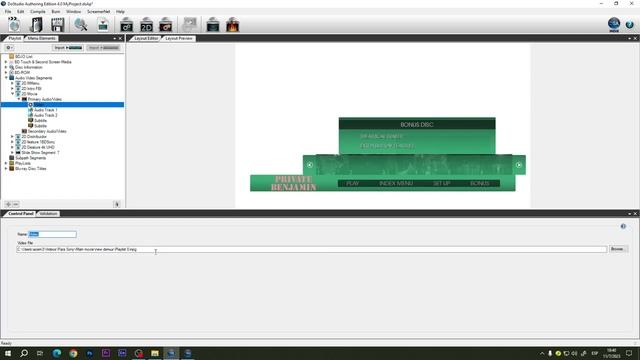
Task: Click INDEX MENU in the menu preview
Action: [396, 183]
